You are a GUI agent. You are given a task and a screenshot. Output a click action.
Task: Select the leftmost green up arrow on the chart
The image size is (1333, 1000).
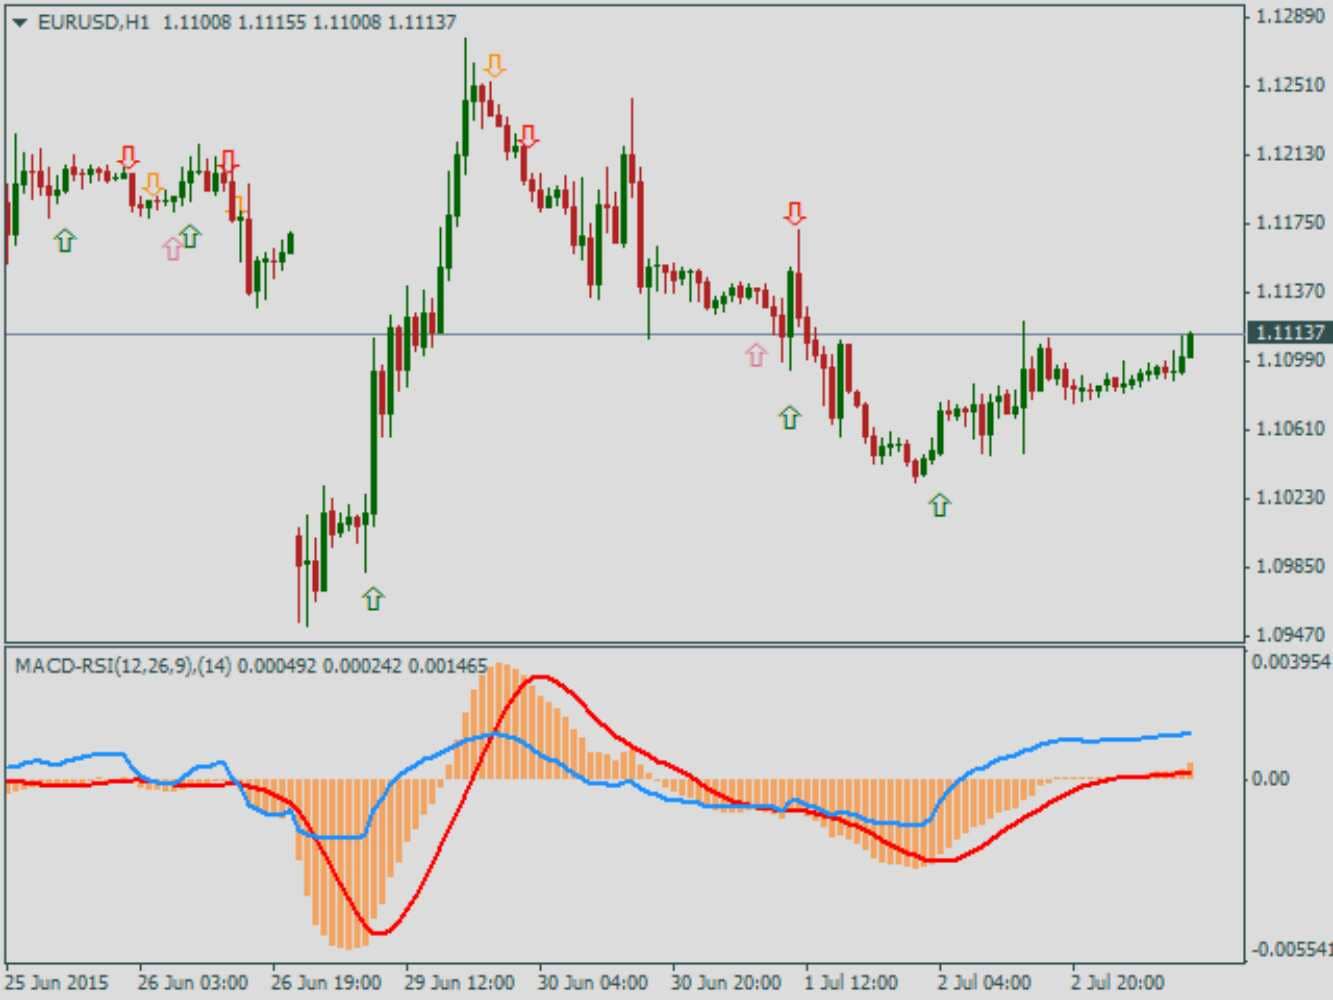65,240
